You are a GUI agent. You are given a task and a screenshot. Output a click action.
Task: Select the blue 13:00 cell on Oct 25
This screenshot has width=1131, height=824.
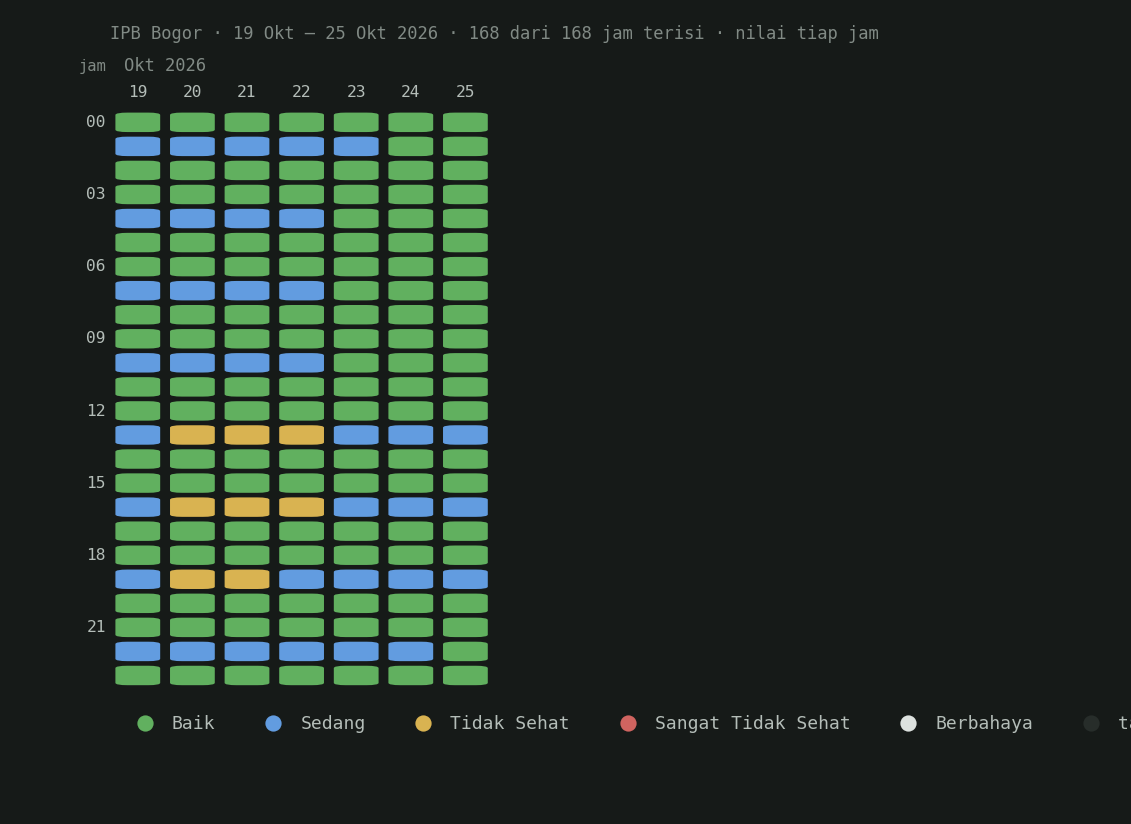pyautogui.click(x=465, y=435)
